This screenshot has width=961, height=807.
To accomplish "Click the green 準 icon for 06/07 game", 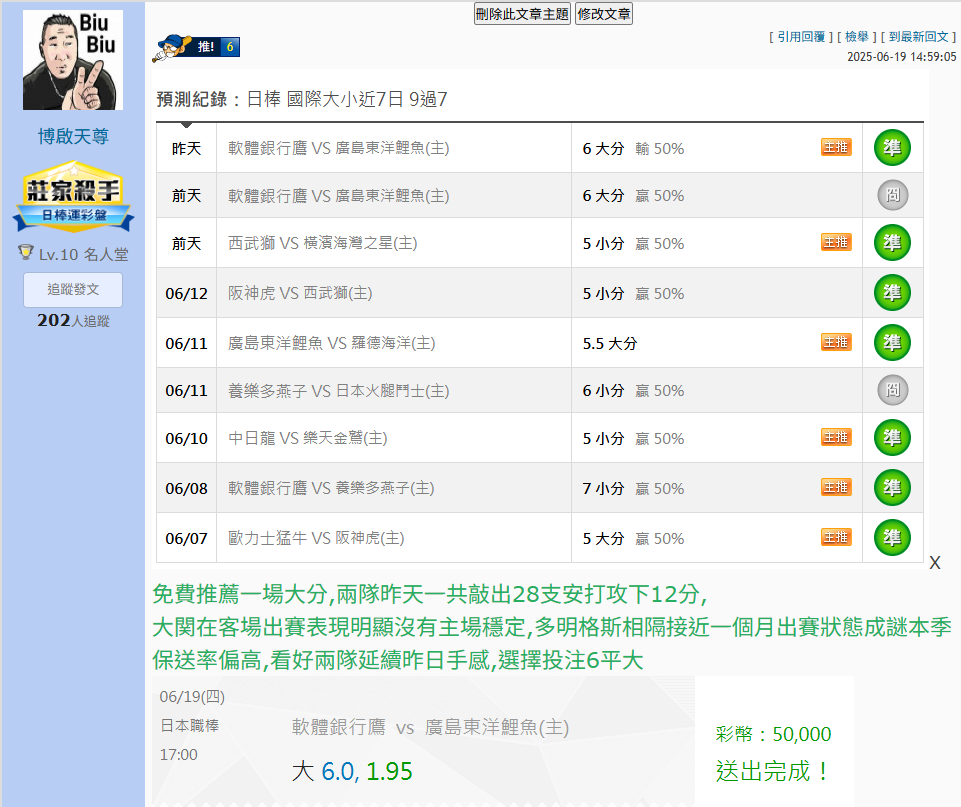I will click(x=892, y=538).
